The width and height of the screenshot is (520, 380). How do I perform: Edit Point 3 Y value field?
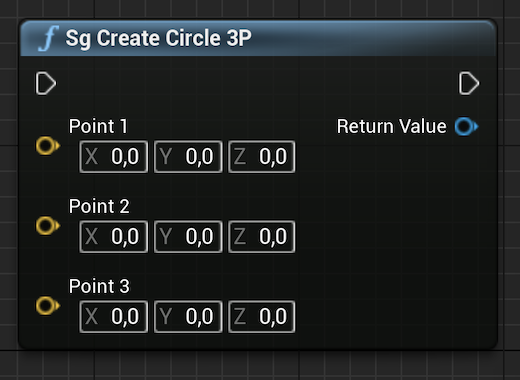pyautogui.click(x=188, y=317)
